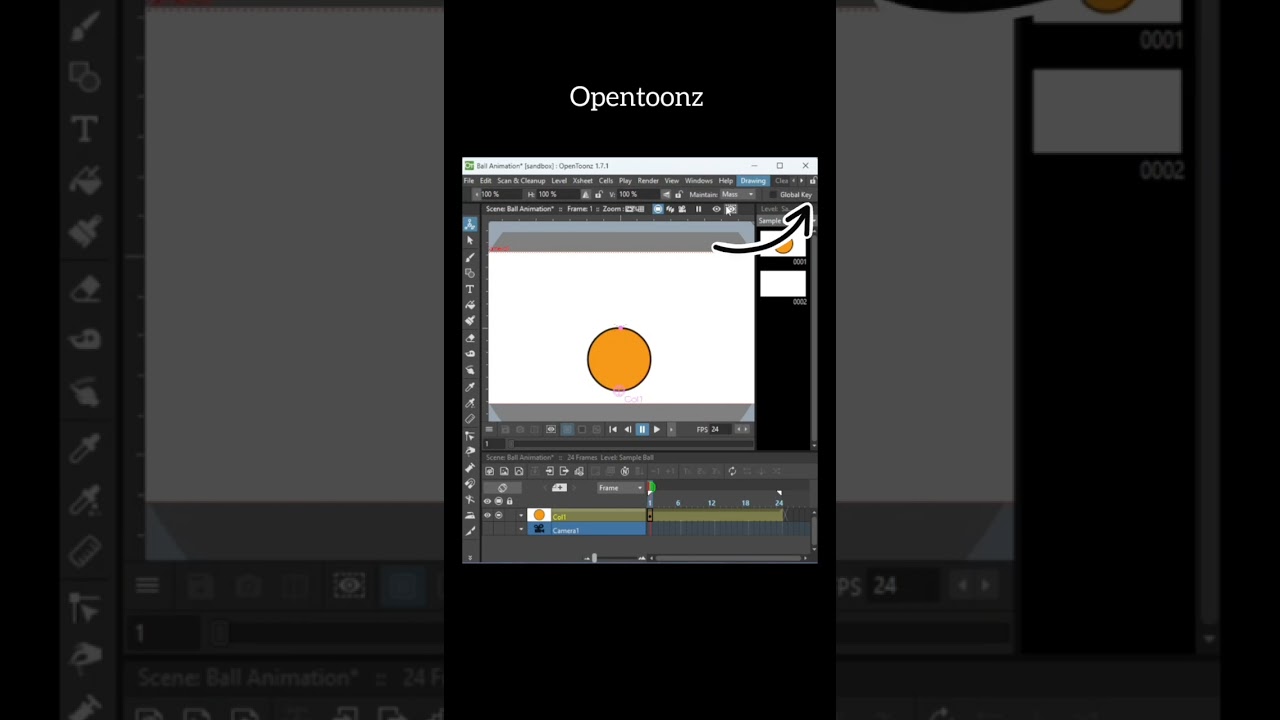The height and width of the screenshot is (720, 1280).
Task: Switch viewer to Camera Stand view
Action: [658, 209]
